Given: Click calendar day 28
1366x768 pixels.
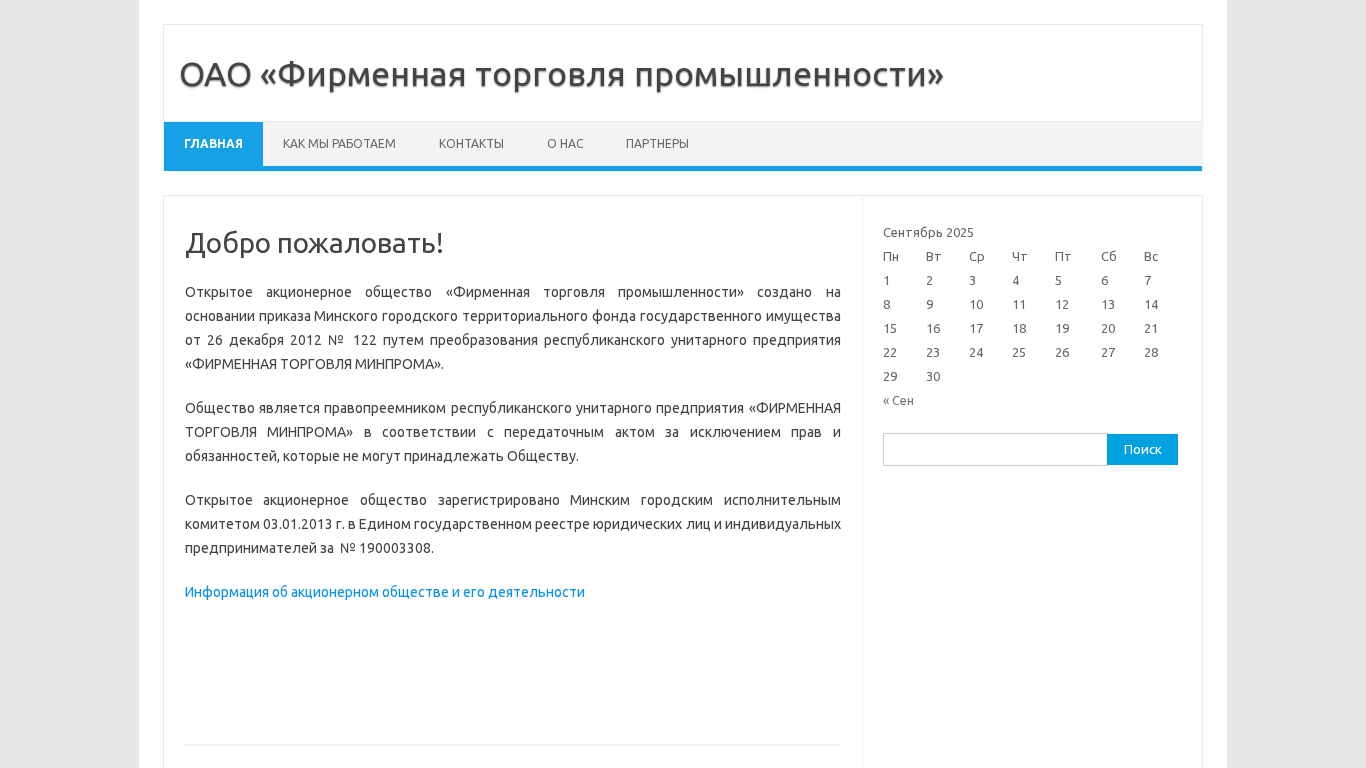Looking at the screenshot, I should click(1151, 353).
